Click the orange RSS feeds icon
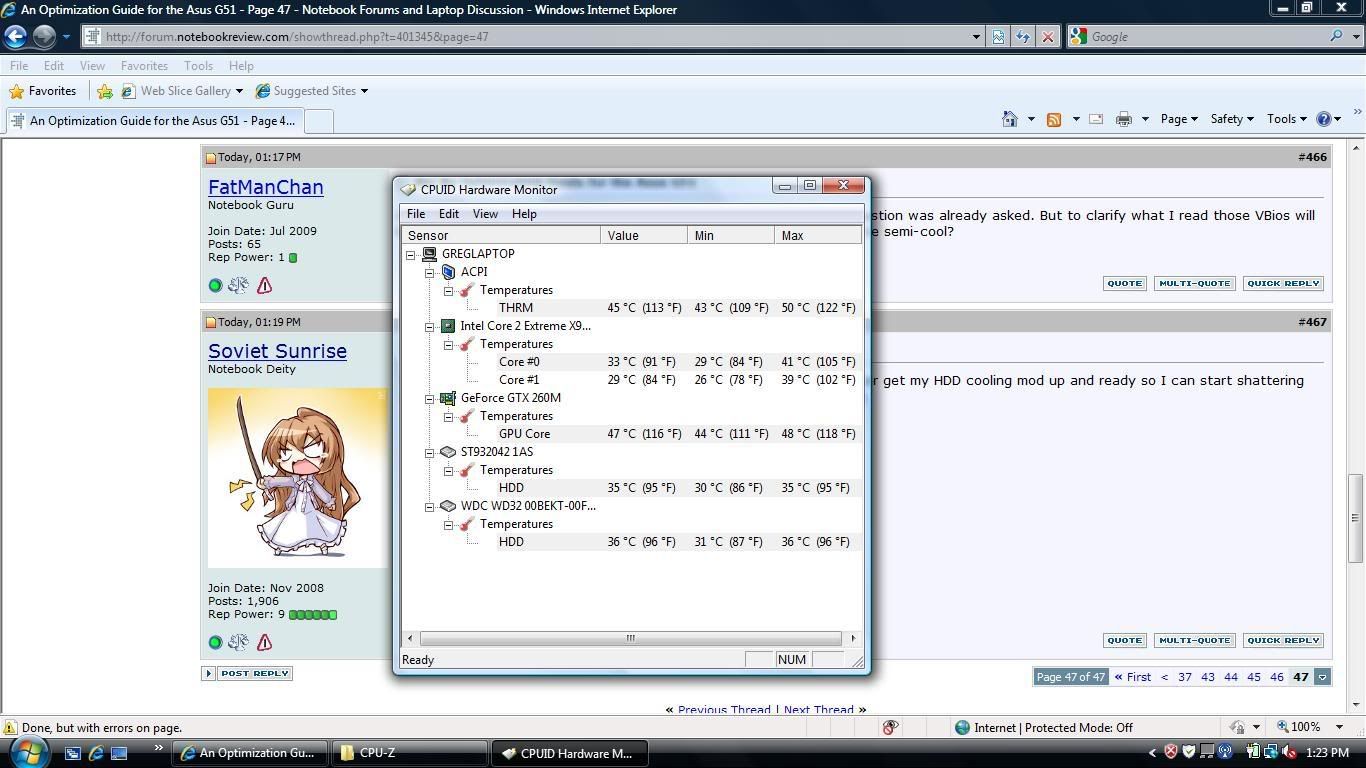1366x768 pixels. (1054, 119)
